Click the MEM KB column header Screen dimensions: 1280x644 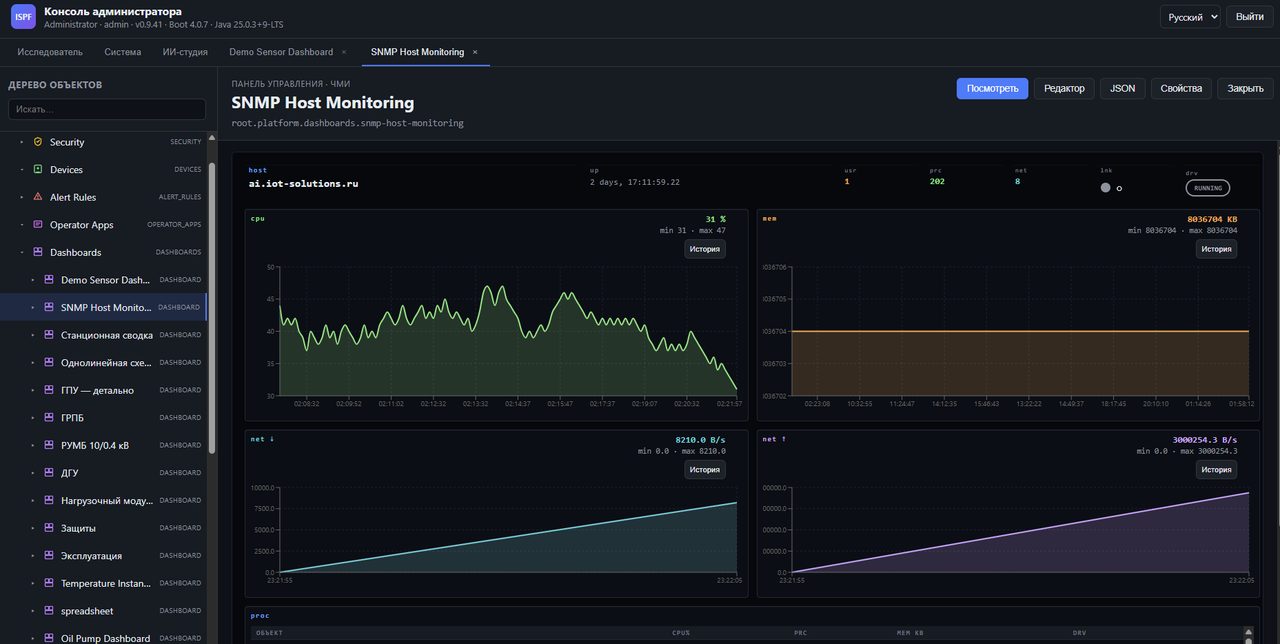click(910, 633)
